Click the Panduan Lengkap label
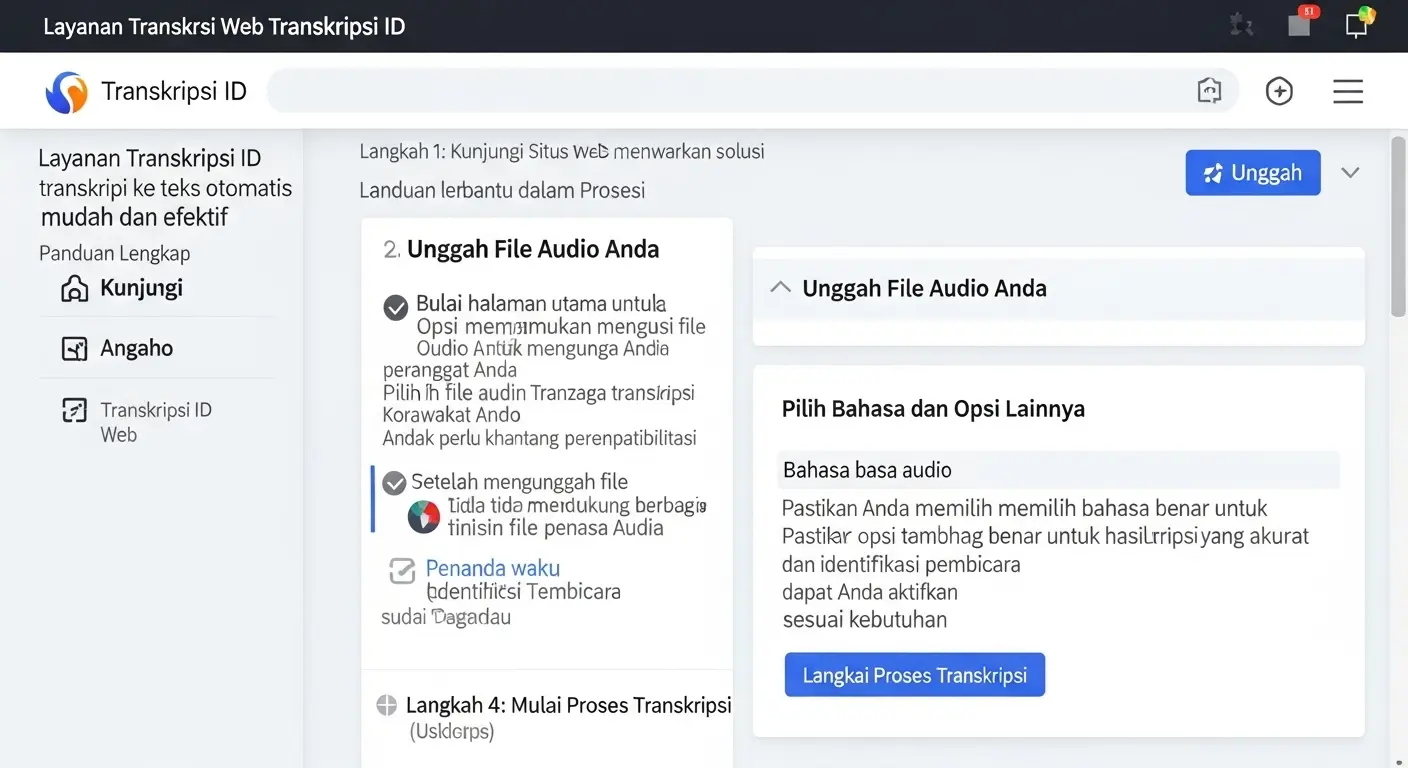1408x768 pixels. [x=114, y=253]
